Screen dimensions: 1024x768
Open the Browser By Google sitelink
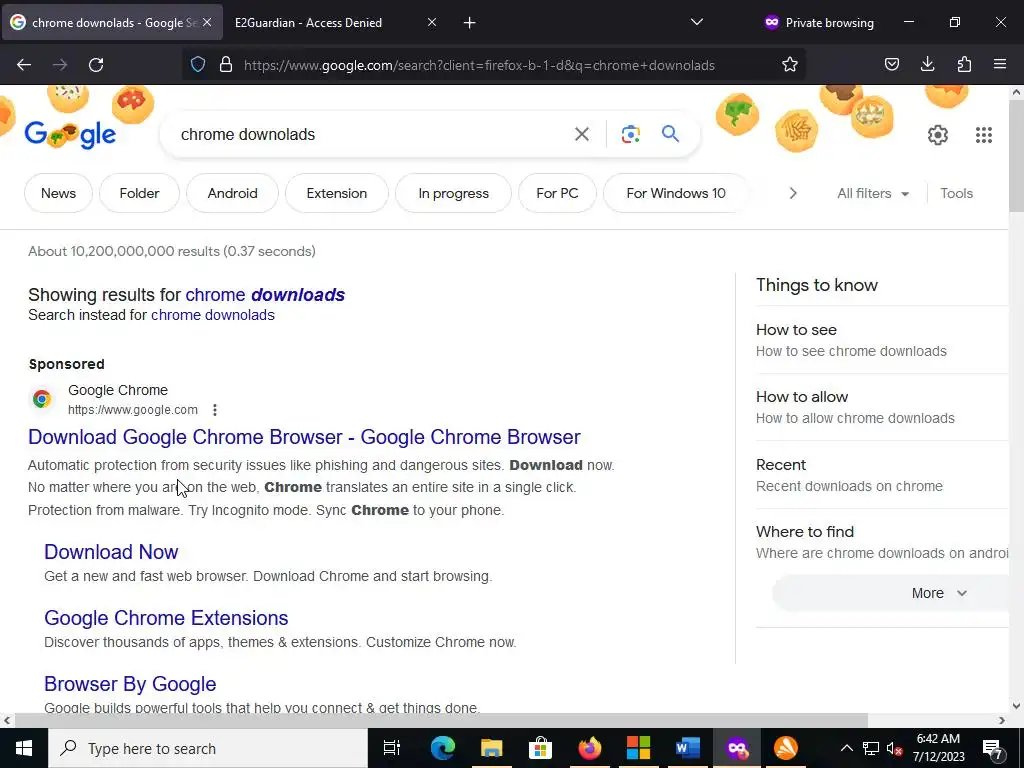[130, 684]
